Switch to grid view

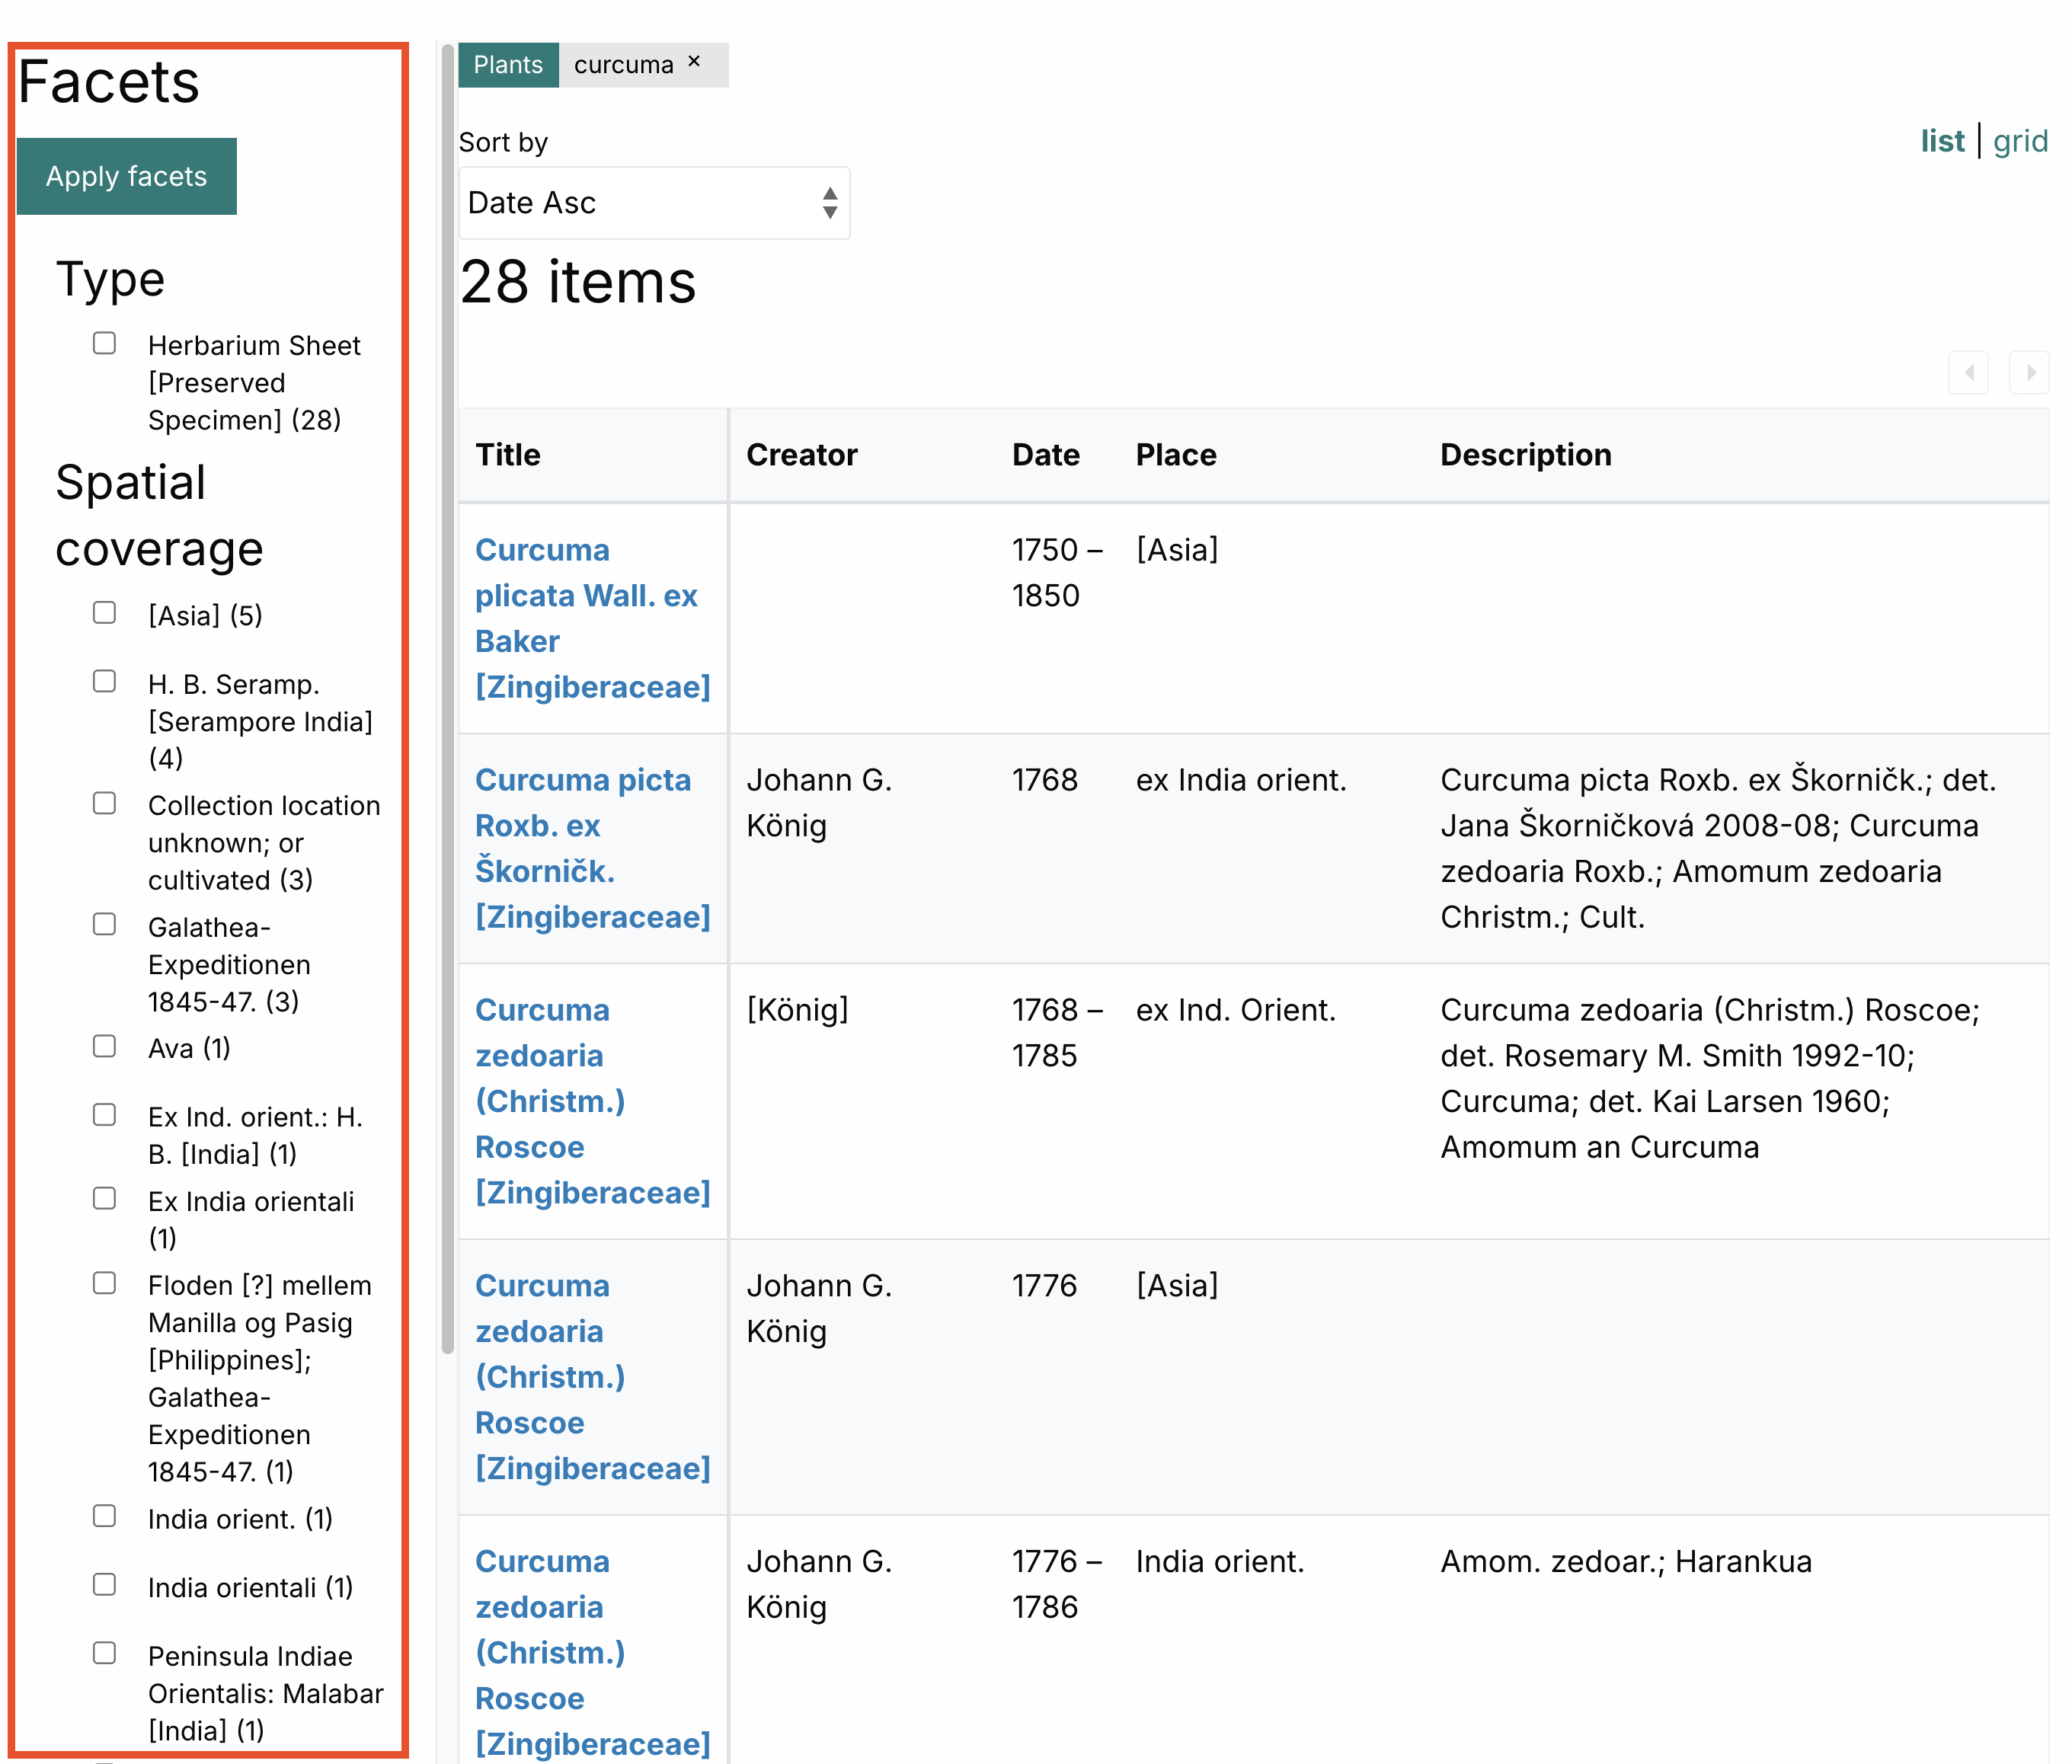click(x=2019, y=142)
